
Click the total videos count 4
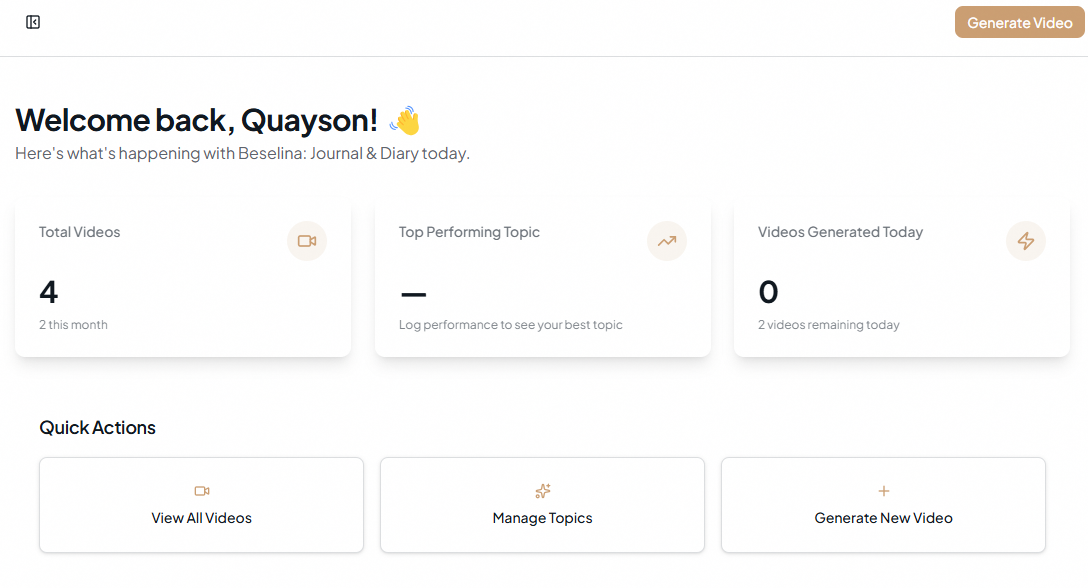[49, 292]
